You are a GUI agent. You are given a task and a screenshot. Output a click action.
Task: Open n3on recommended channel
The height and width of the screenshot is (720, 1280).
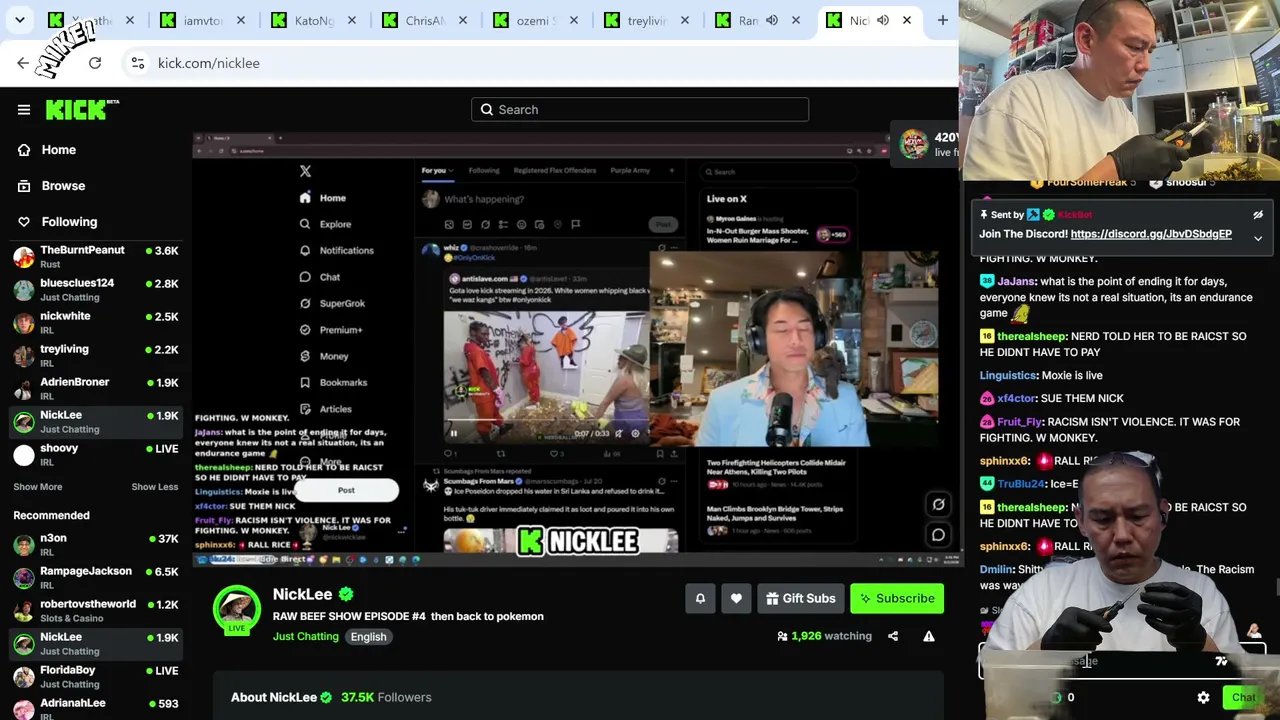96,545
